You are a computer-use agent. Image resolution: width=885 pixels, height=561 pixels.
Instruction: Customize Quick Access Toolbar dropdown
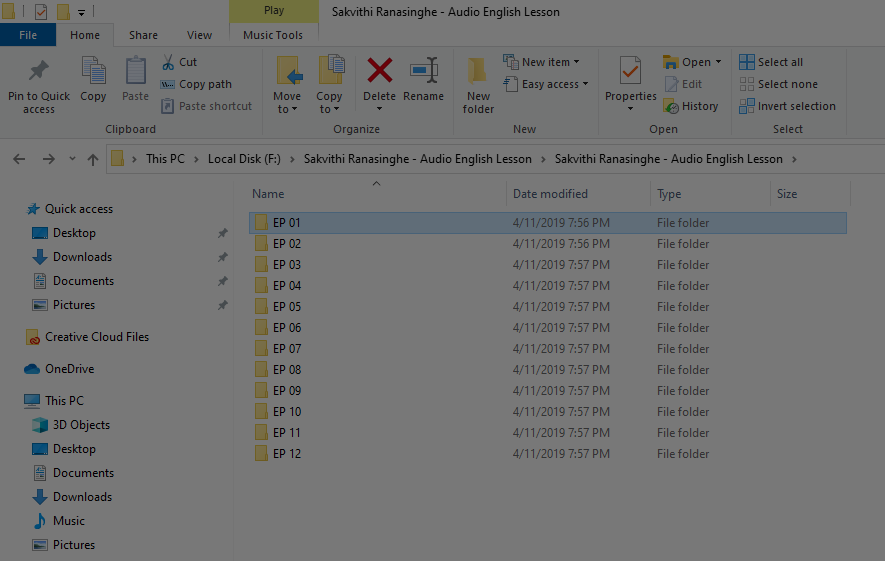point(81,12)
